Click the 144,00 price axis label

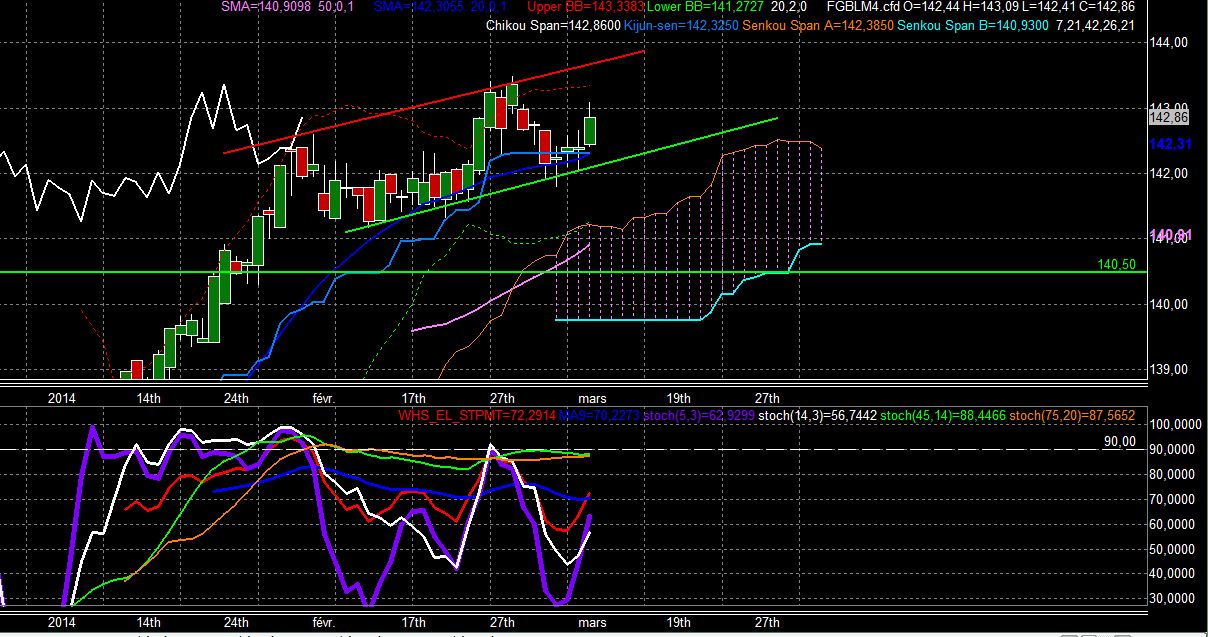click(x=1168, y=43)
